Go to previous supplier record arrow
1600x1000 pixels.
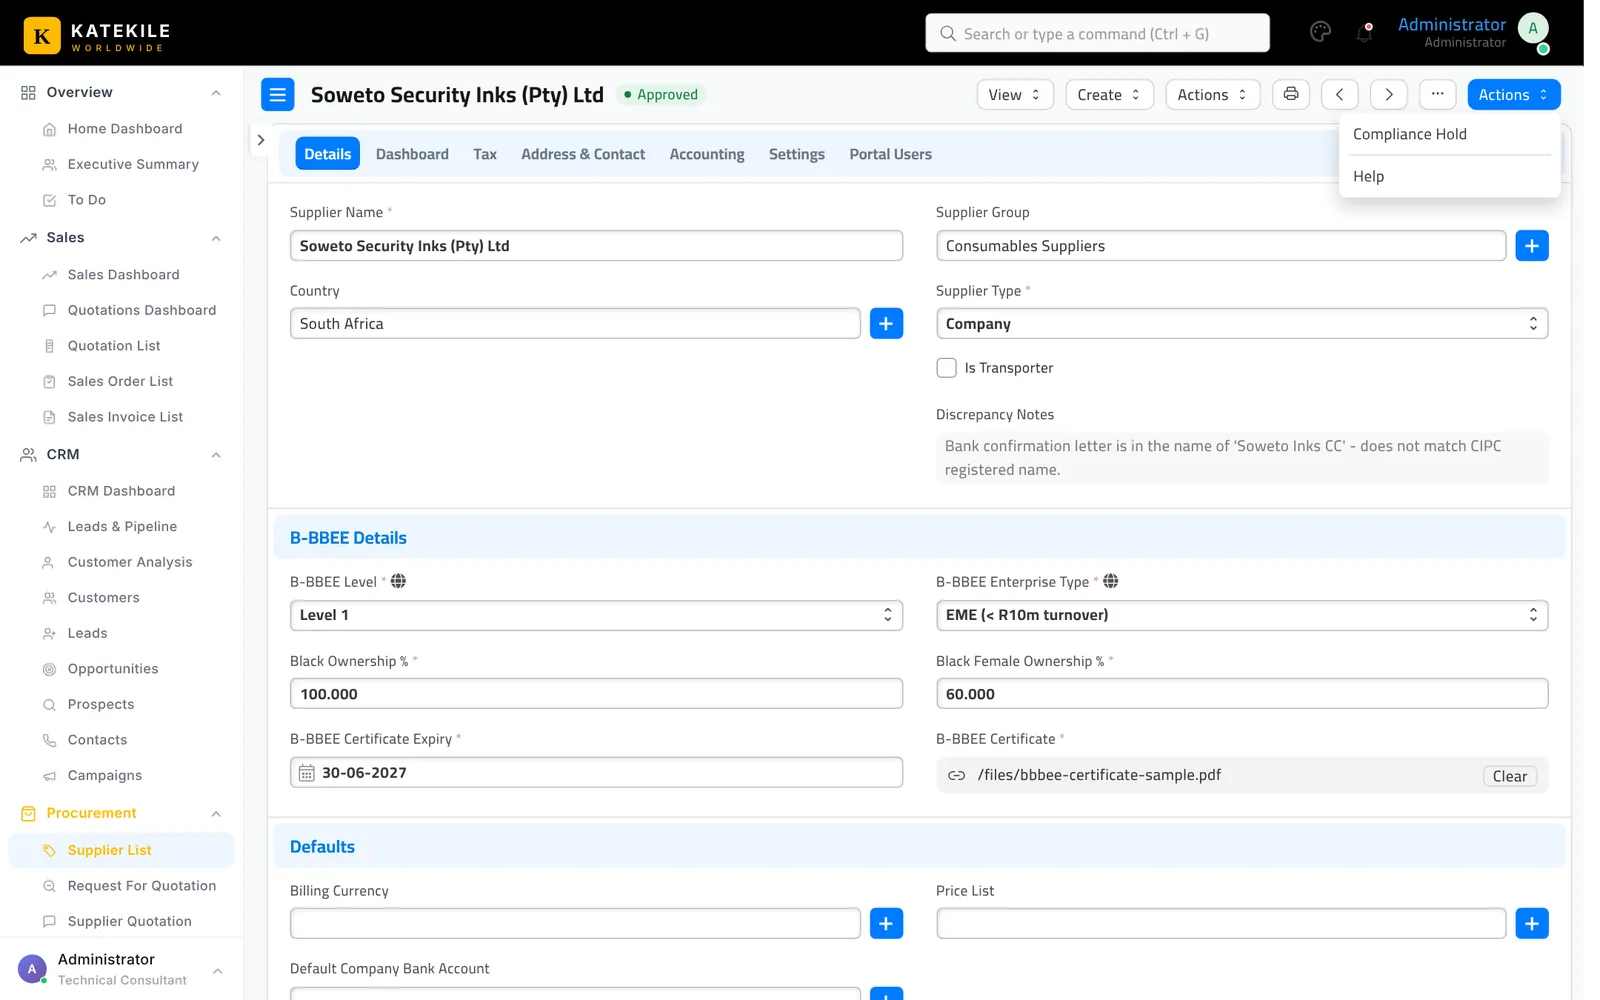[x=1339, y=94]
